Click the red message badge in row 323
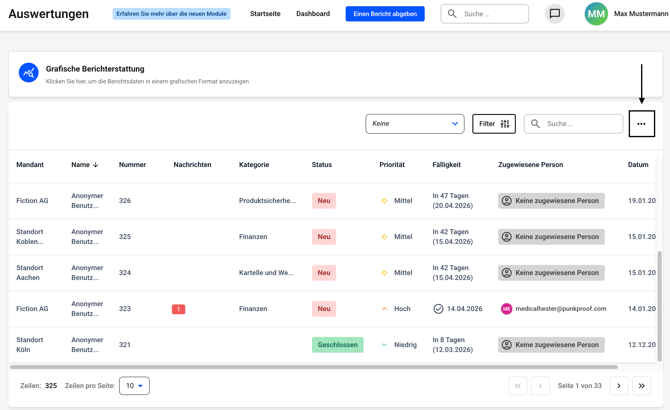The width and height of the screenshot is (670, 410). click(178, 309)
